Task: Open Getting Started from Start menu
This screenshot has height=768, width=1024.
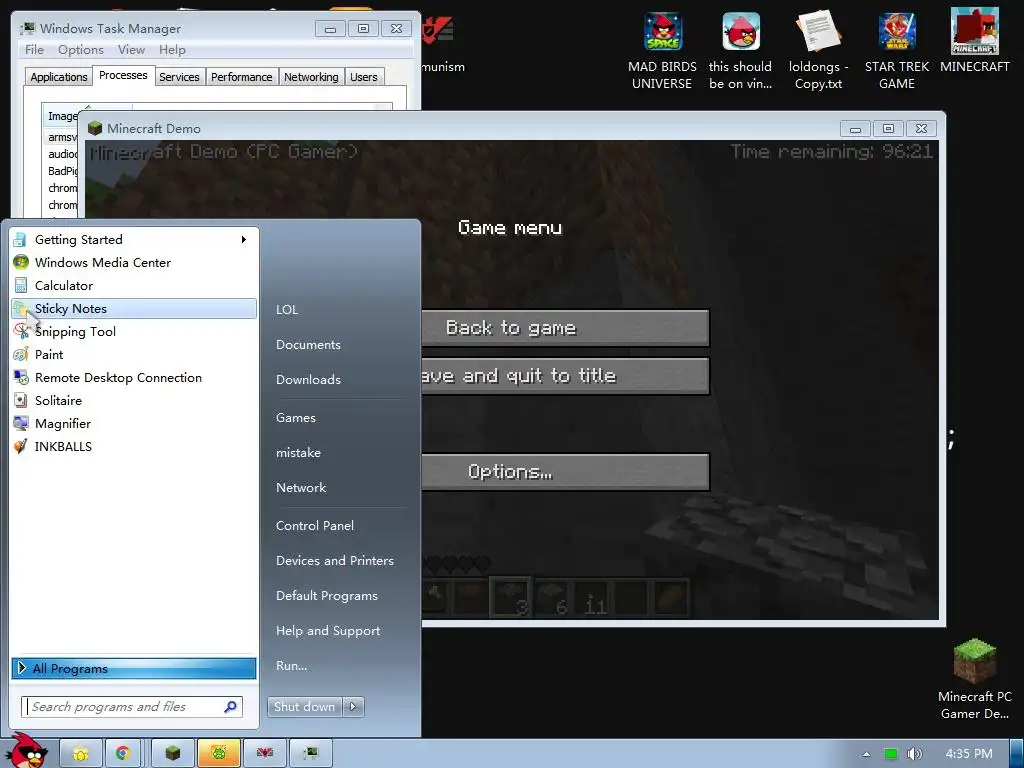Action: click(x=134, y=240)
